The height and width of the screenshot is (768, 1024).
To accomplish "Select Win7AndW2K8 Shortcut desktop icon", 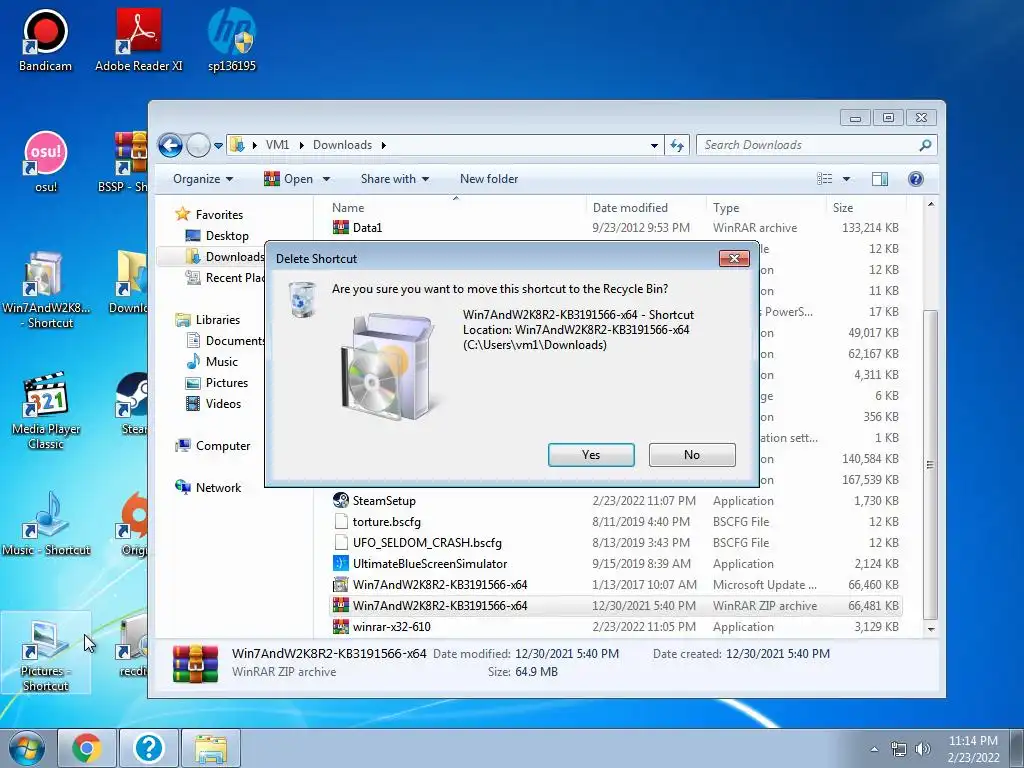I will click(x=45, y=290).
